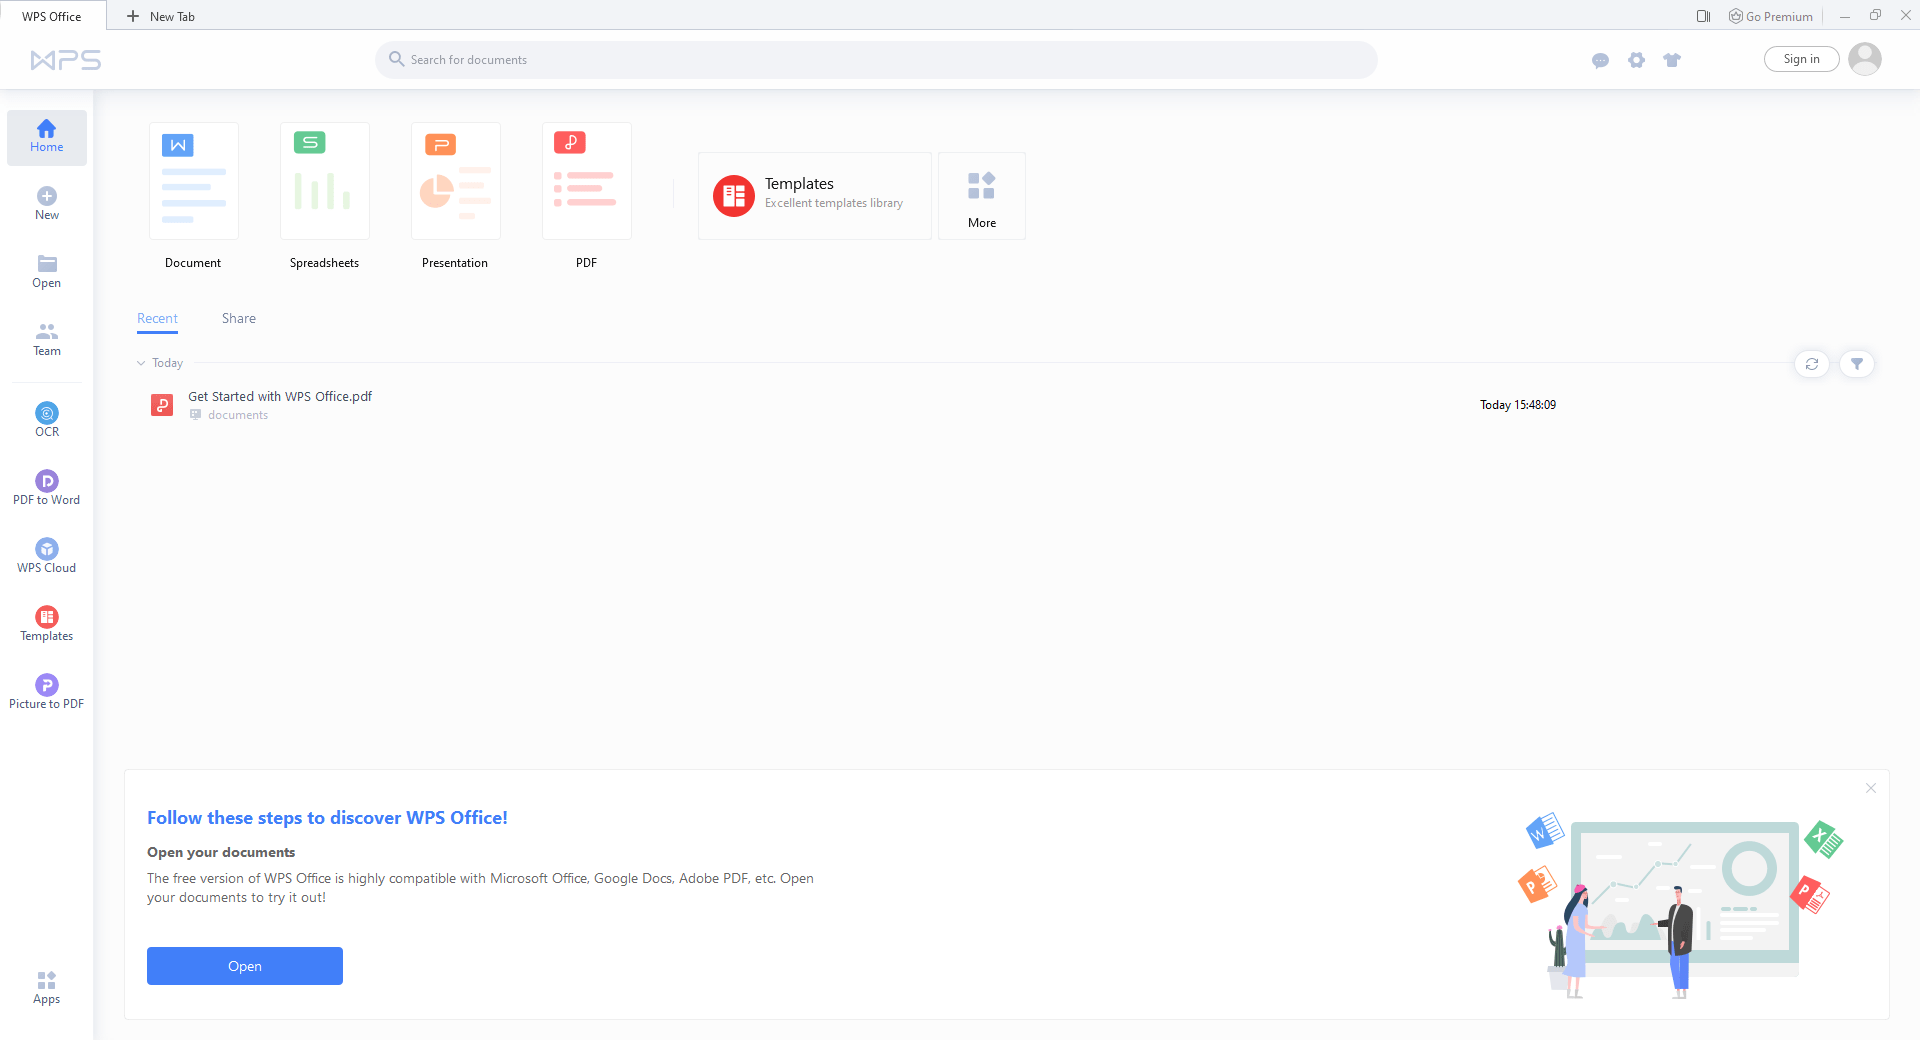Create a new Spreadsheets file
This screenshot has height=1040, width=1920.
[325, 181]
